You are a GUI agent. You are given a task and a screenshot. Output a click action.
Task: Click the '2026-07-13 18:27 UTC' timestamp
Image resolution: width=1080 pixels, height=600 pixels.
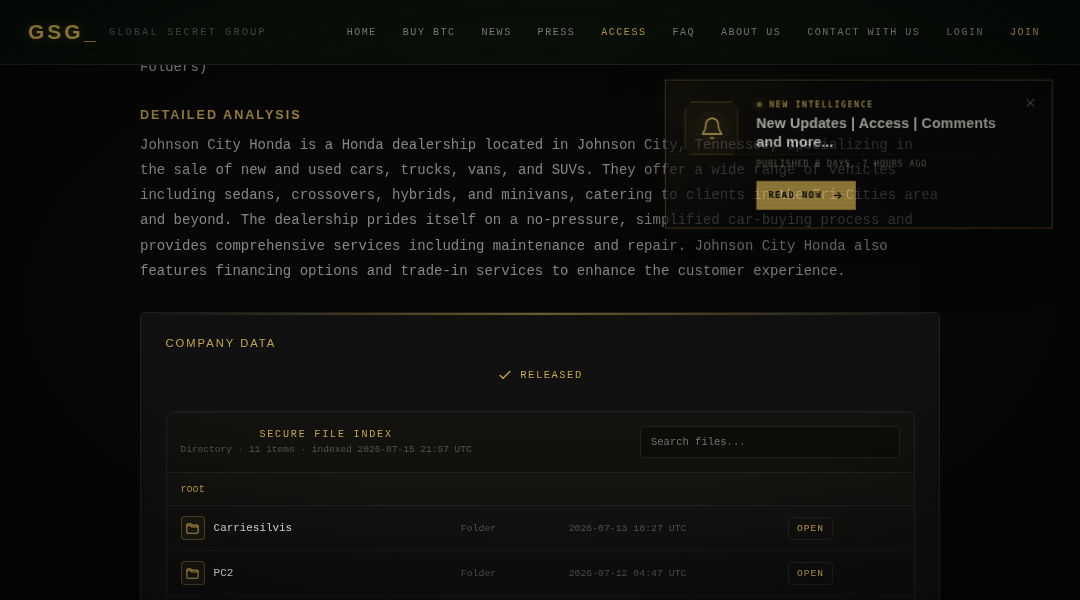[627, 528]
